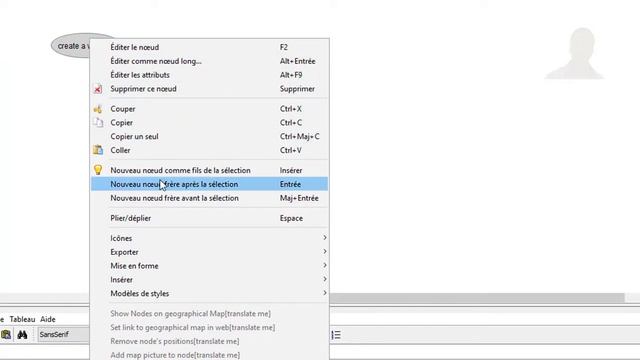Click the numbered list icon in toolbar
Viewport: 640px width, 360px height.
336,335
